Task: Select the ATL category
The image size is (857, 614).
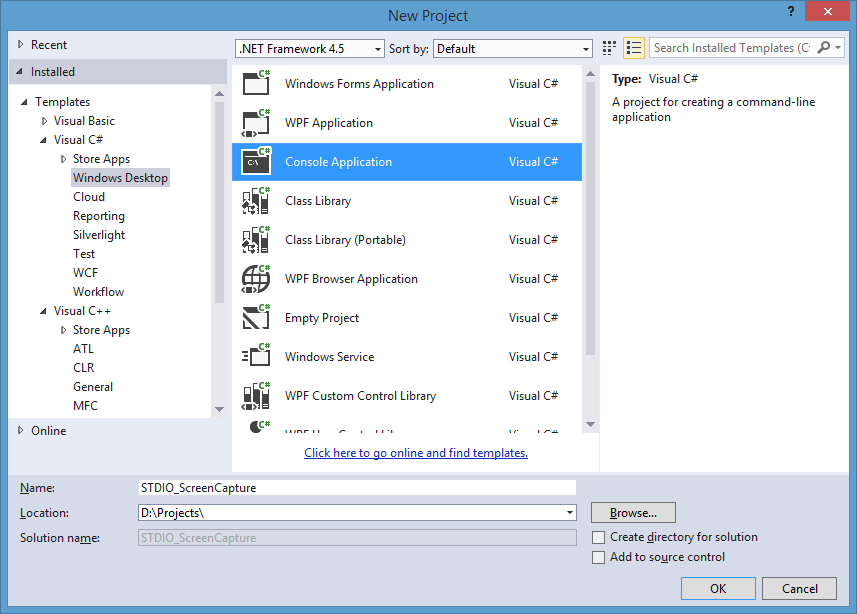Action: [84, 349]
